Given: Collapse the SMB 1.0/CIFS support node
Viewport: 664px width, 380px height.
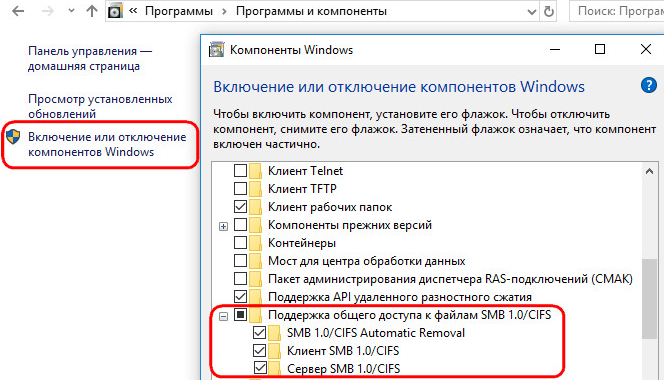Looking at the screenshot, I should point(223,316).
